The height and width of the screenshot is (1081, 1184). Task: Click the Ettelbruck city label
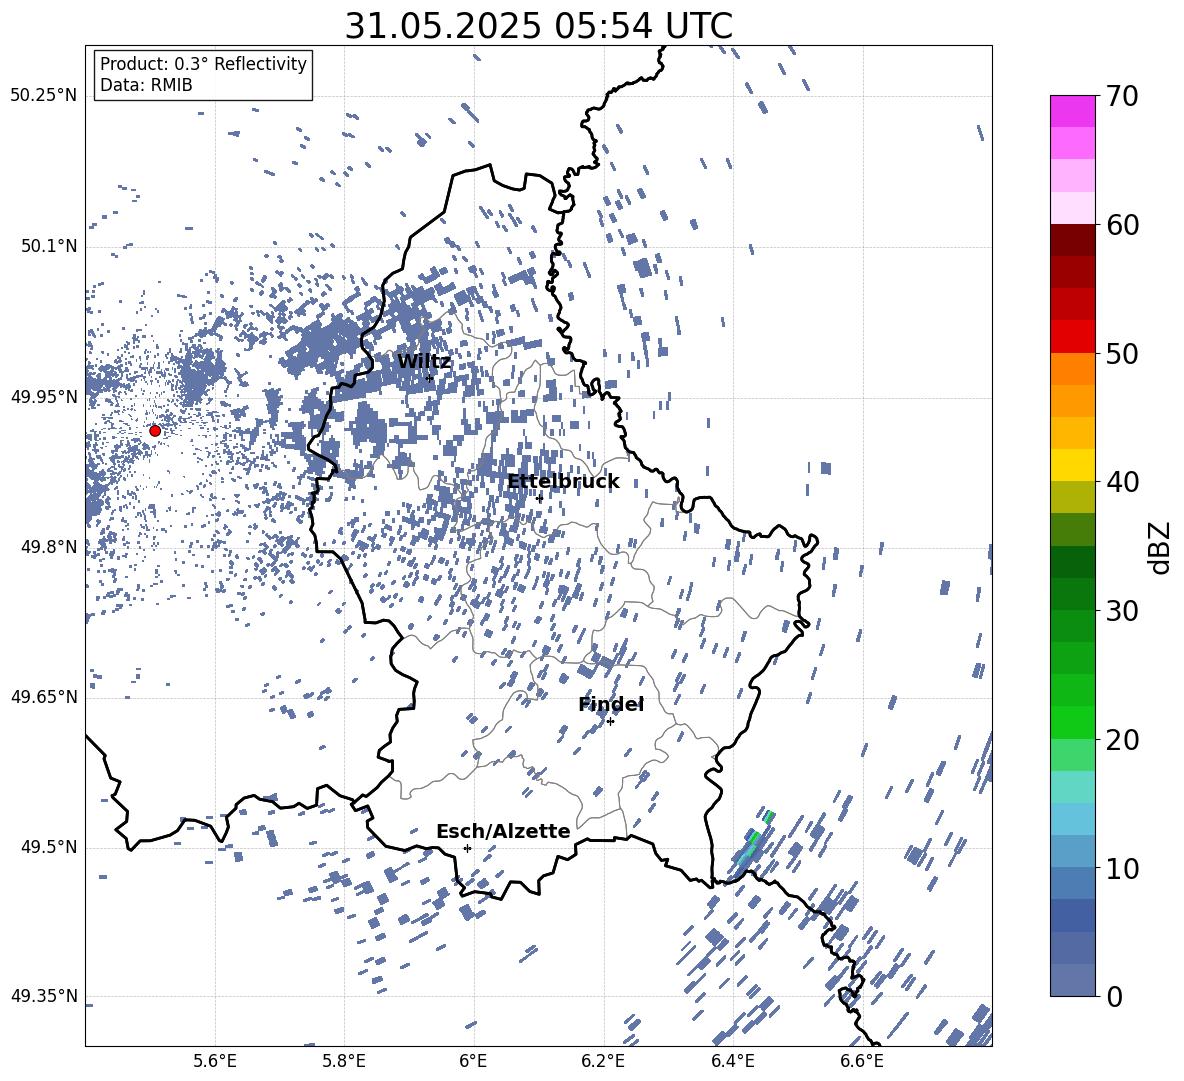tap(563, 481)
